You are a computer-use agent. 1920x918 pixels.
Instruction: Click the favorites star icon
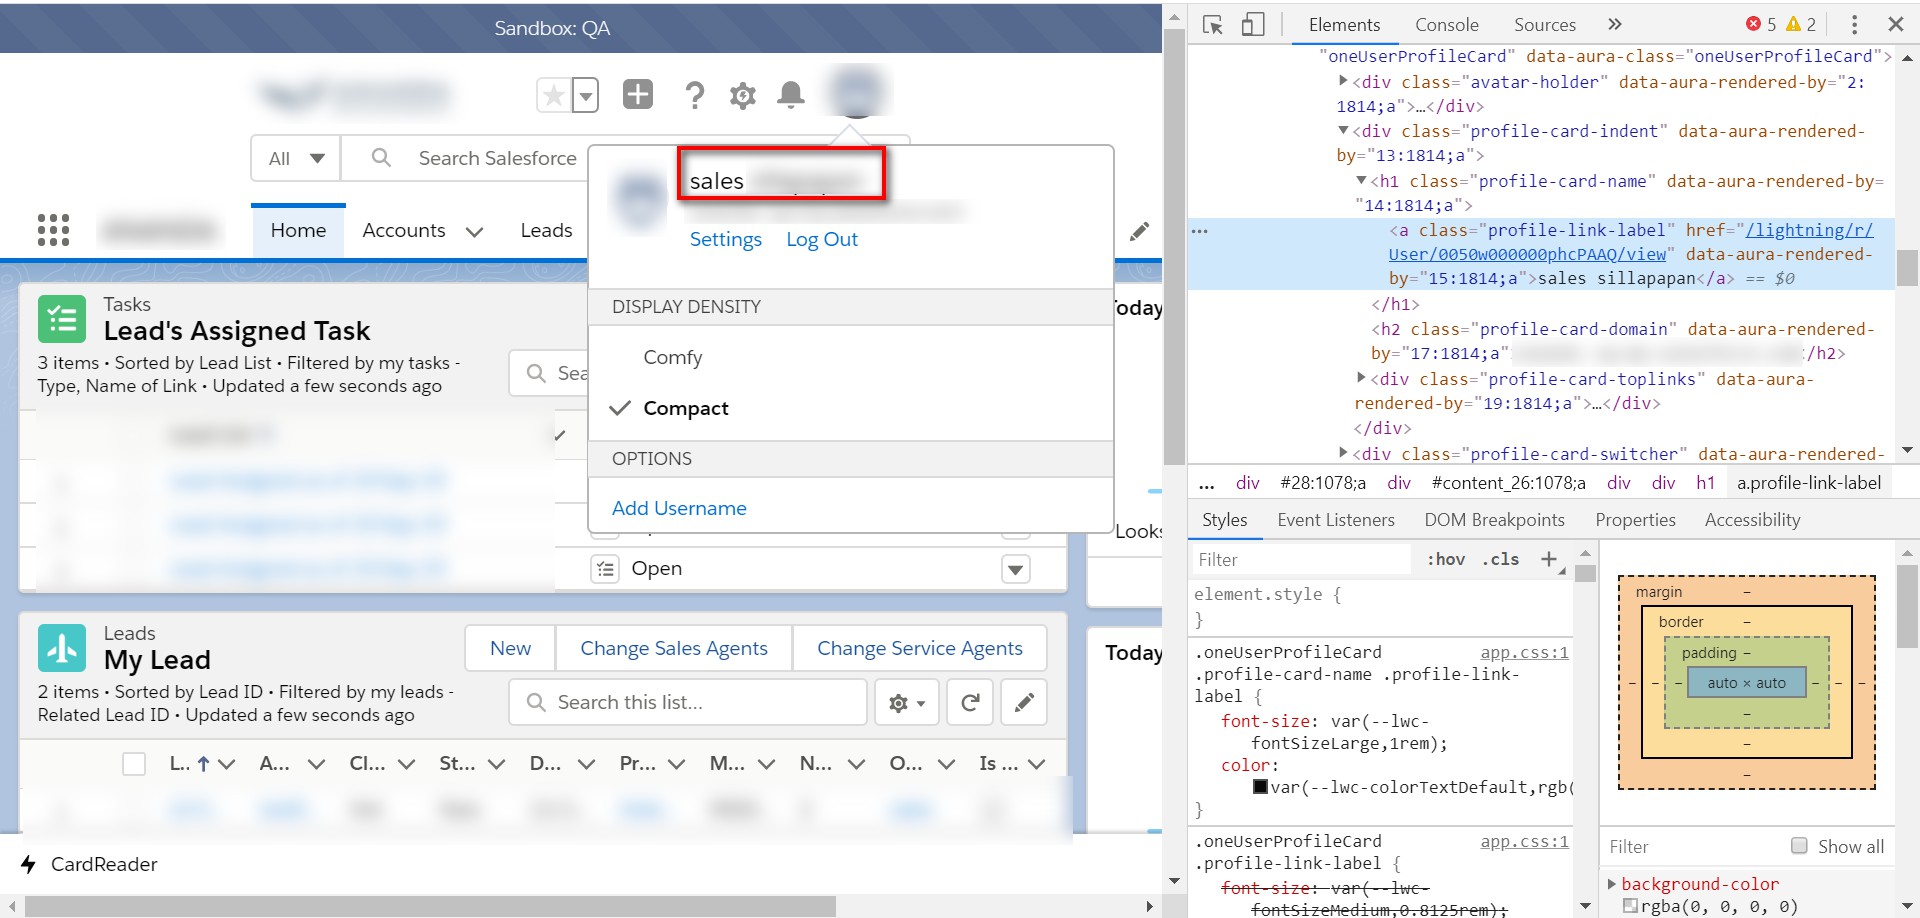[556, 93]
